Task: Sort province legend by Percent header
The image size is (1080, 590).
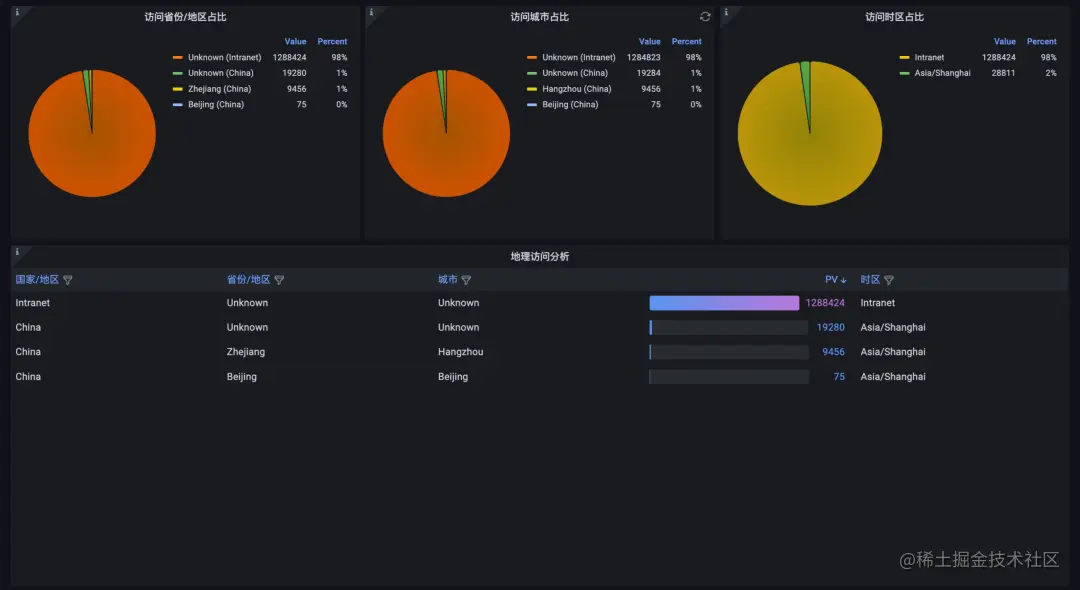Action: [332, 42]
